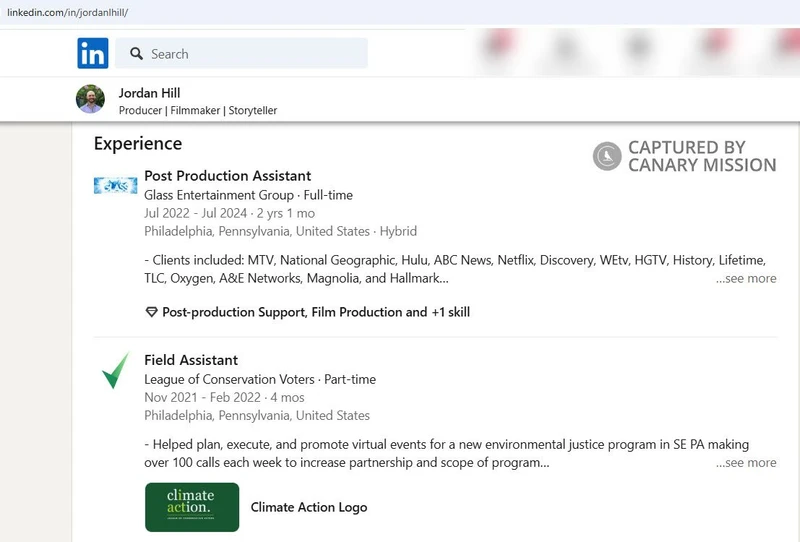Select Producer | Filmmaker | Storyteller headline
The width and height of the screenshot is (800, 542).
click(x=198, y=110)
